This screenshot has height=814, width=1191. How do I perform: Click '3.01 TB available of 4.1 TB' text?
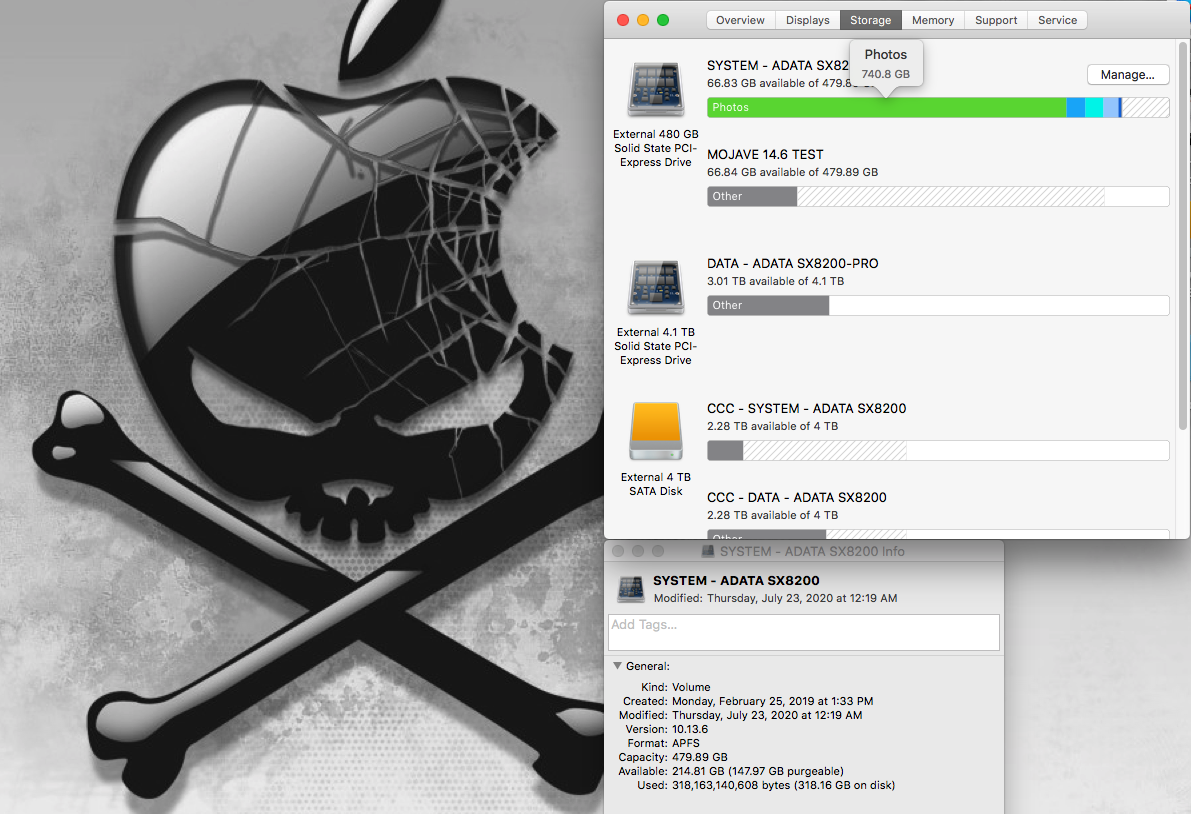(x=776, y=281)
